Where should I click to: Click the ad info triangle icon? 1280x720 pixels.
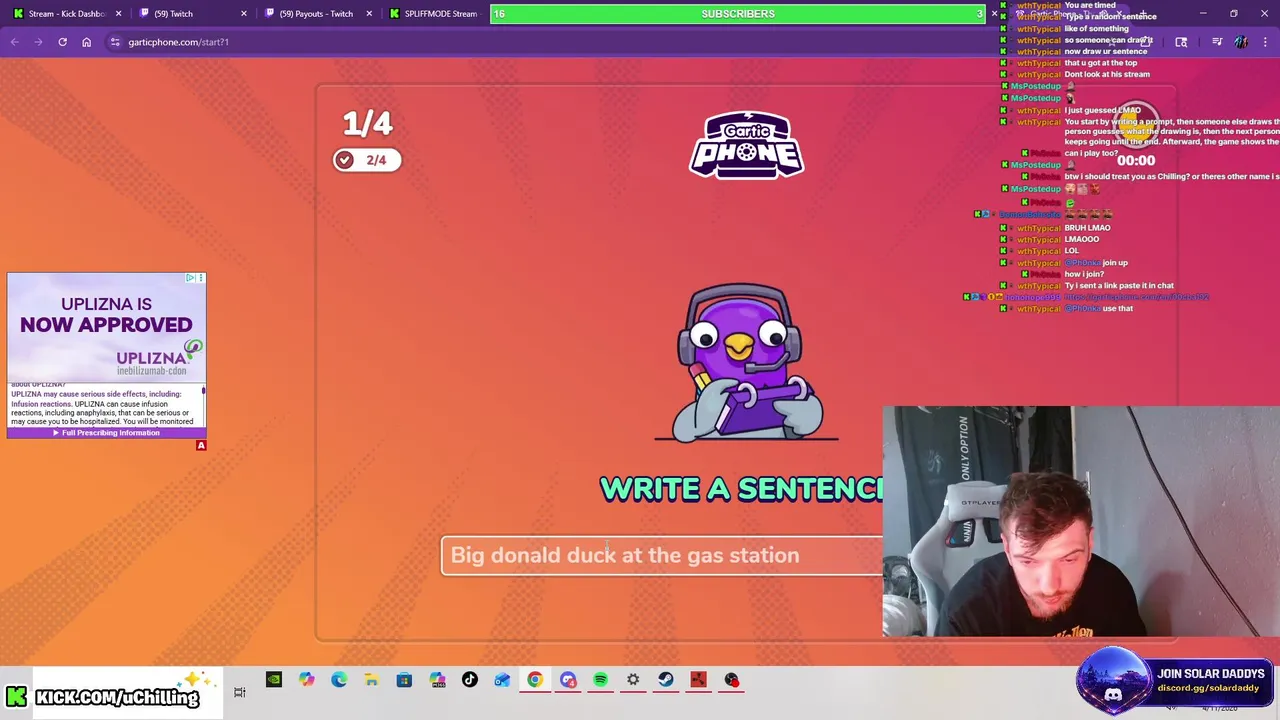[190, 278]
